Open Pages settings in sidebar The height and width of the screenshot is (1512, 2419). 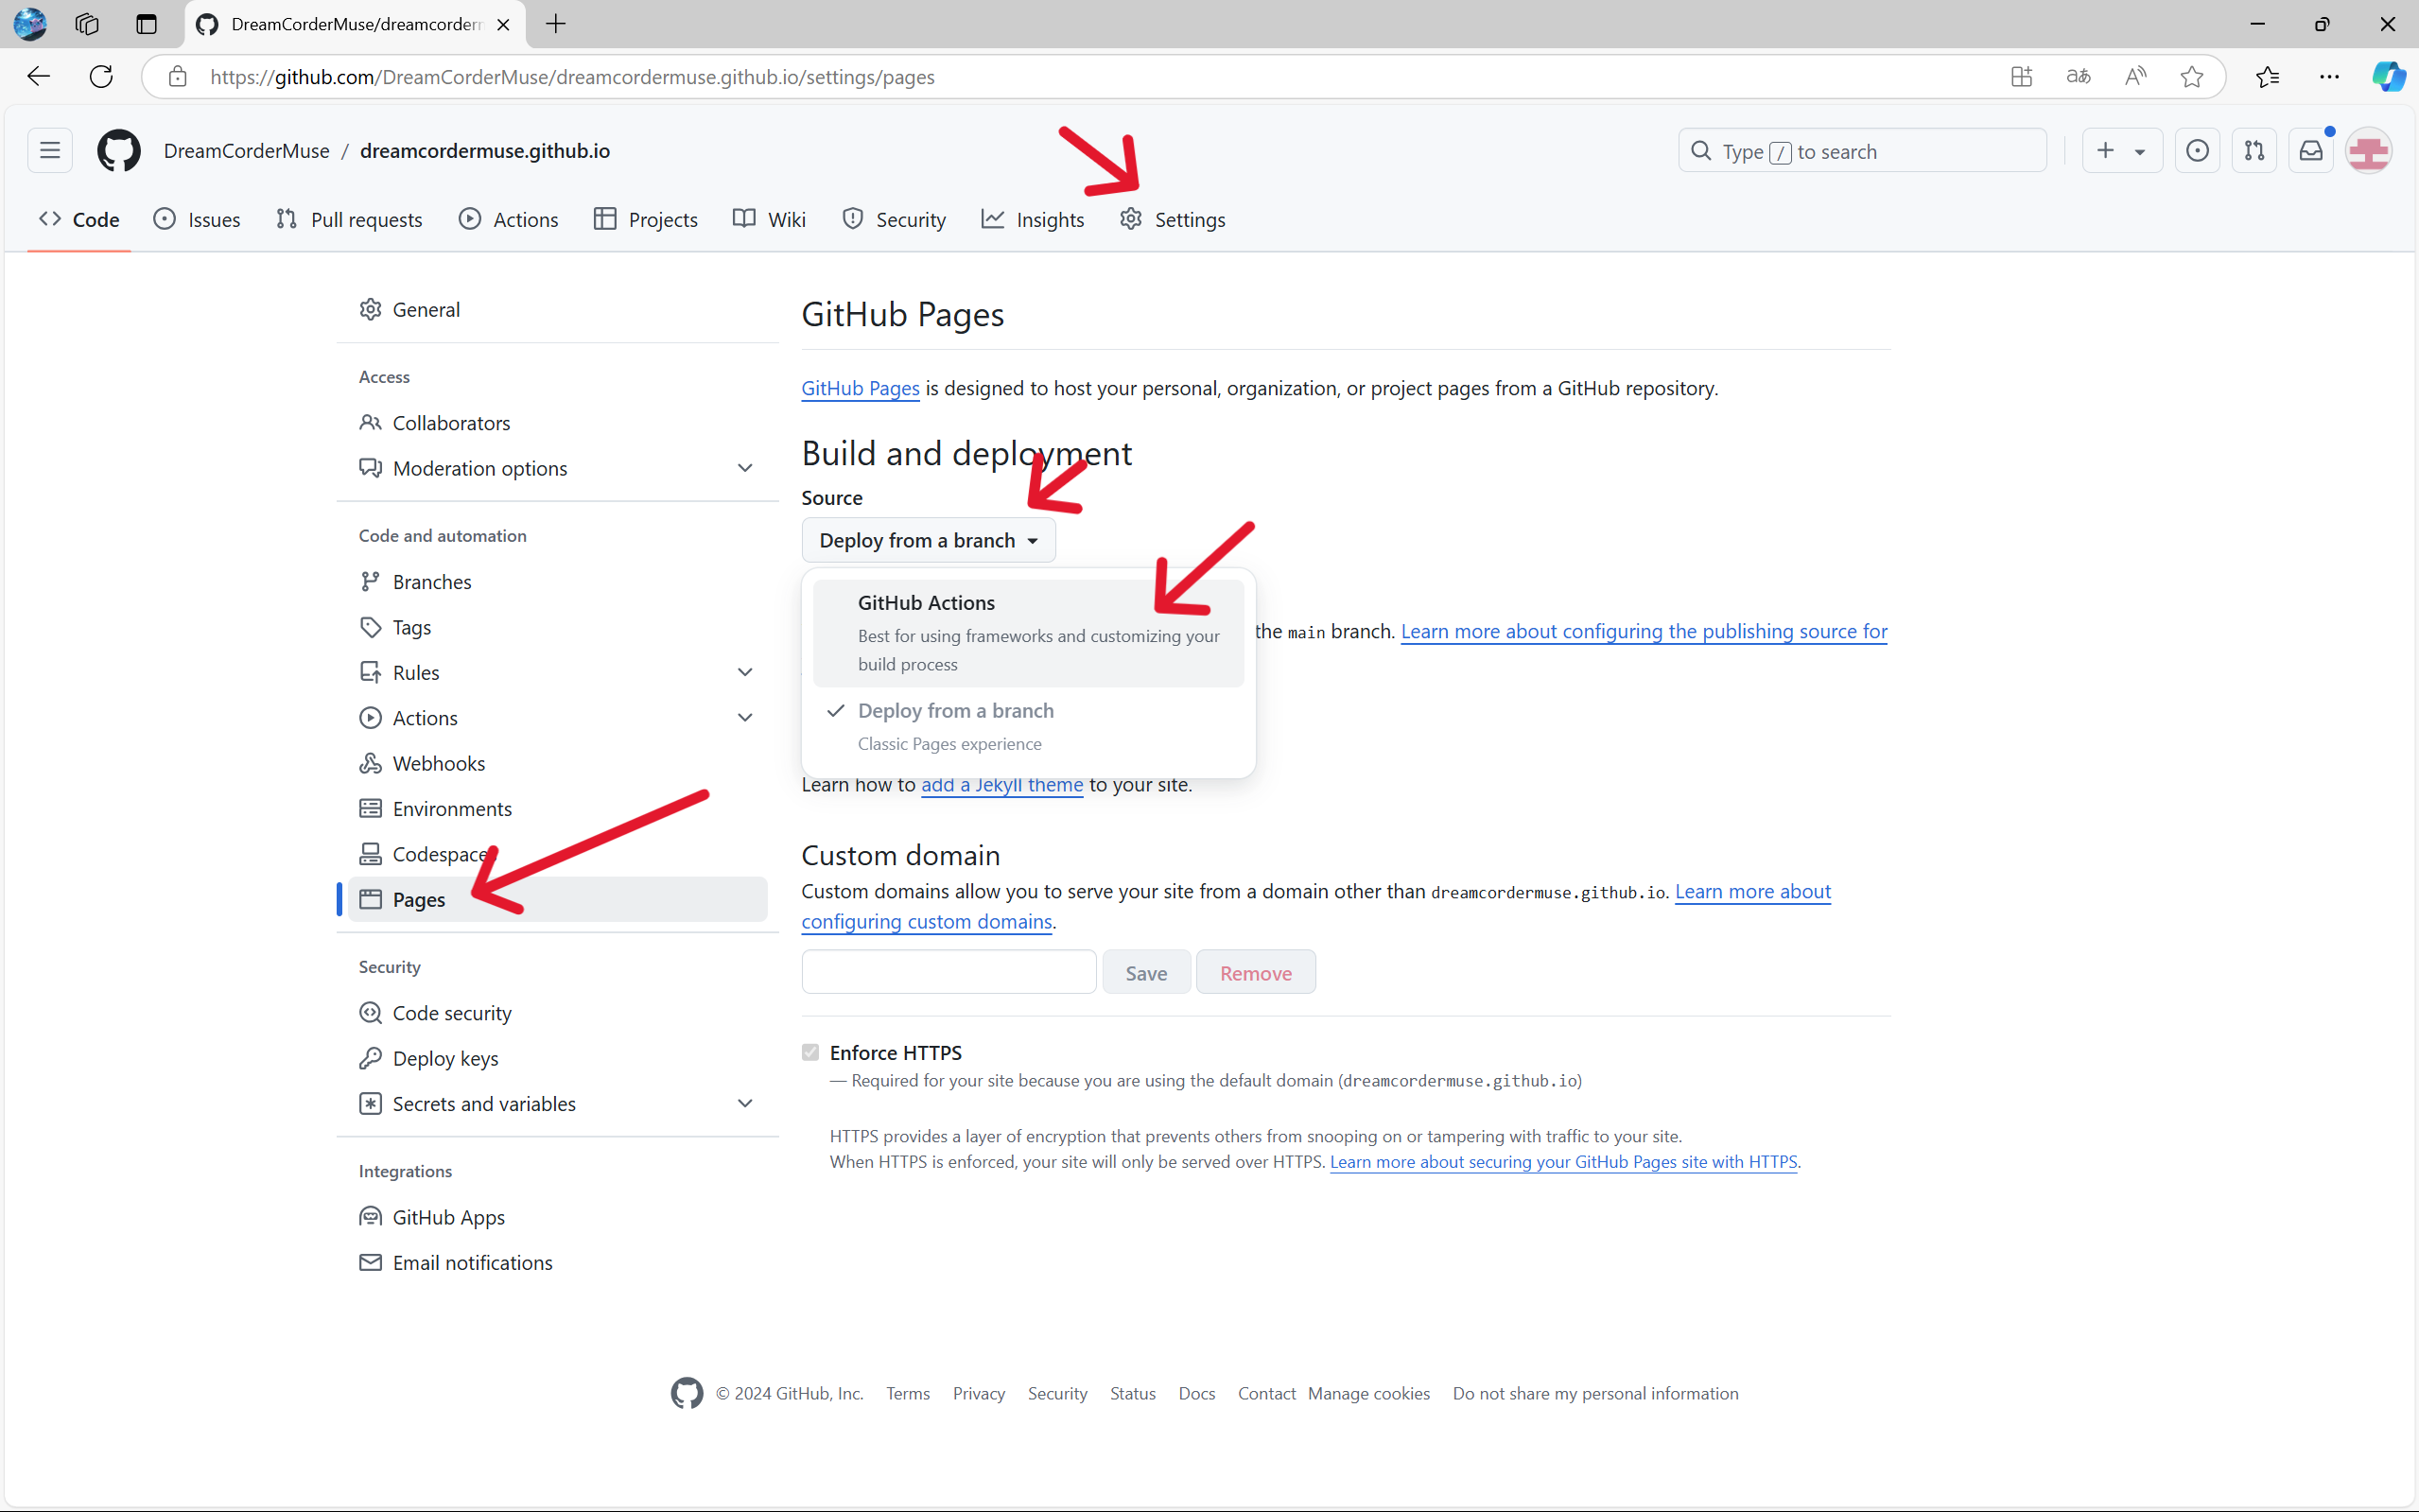coord(557,899)
